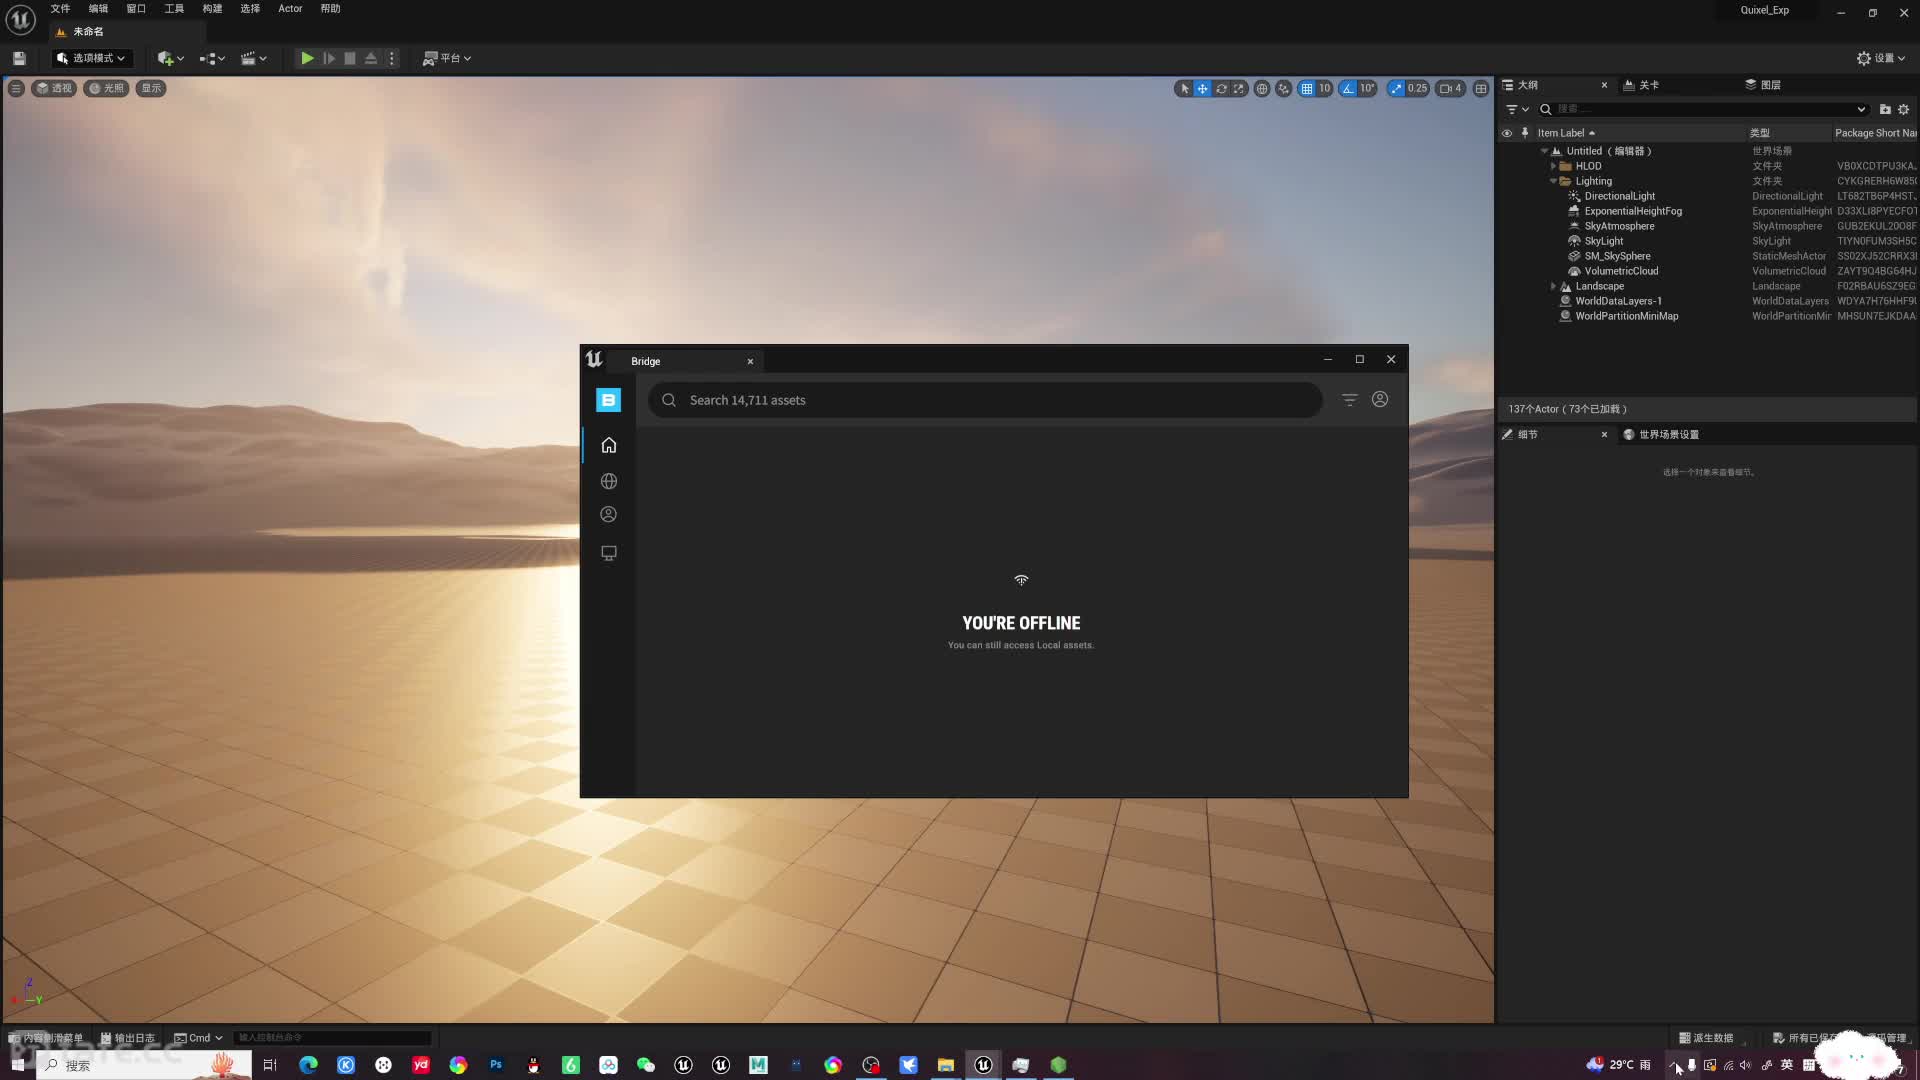Open grid snap value 10 dropdown

pyautogui.click(x=1325, y=88)
